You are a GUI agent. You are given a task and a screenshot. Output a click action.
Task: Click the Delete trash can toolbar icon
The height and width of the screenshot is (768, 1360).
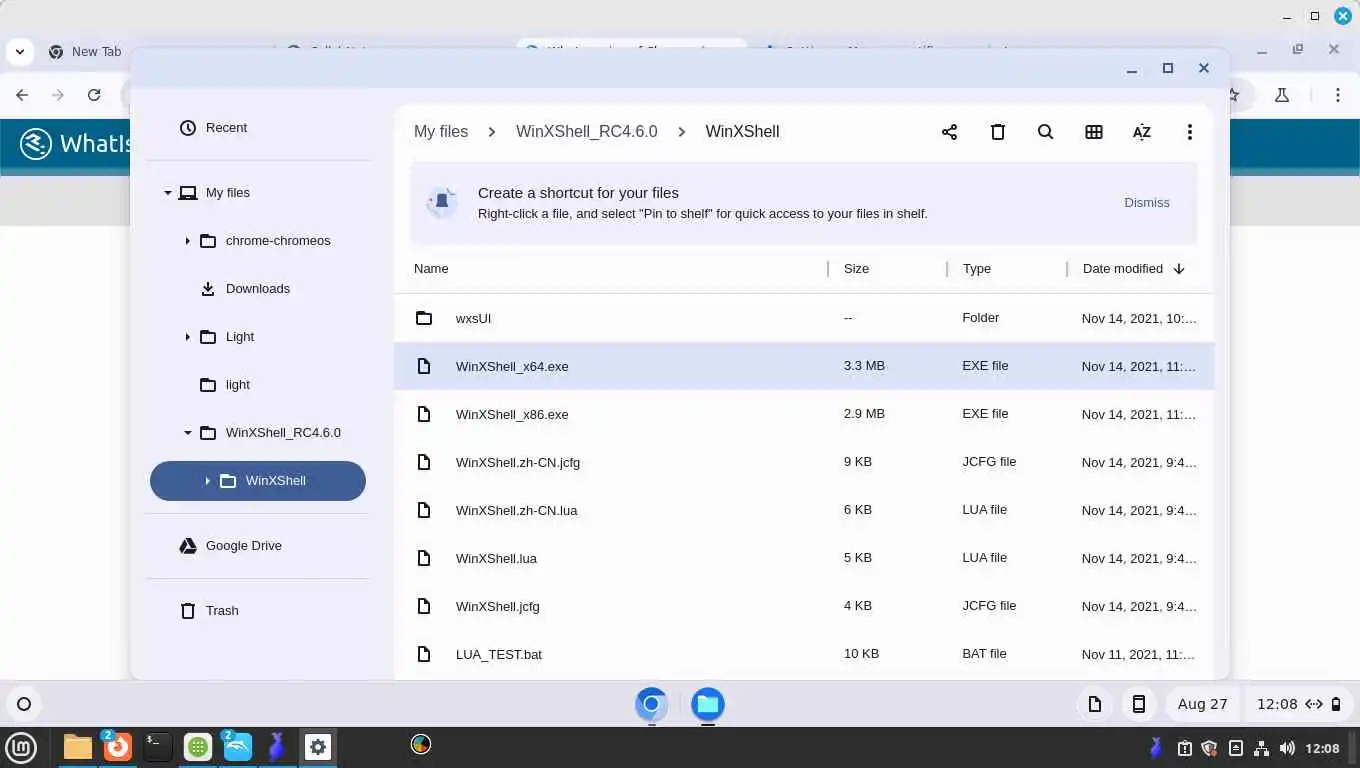click(997, 132)
